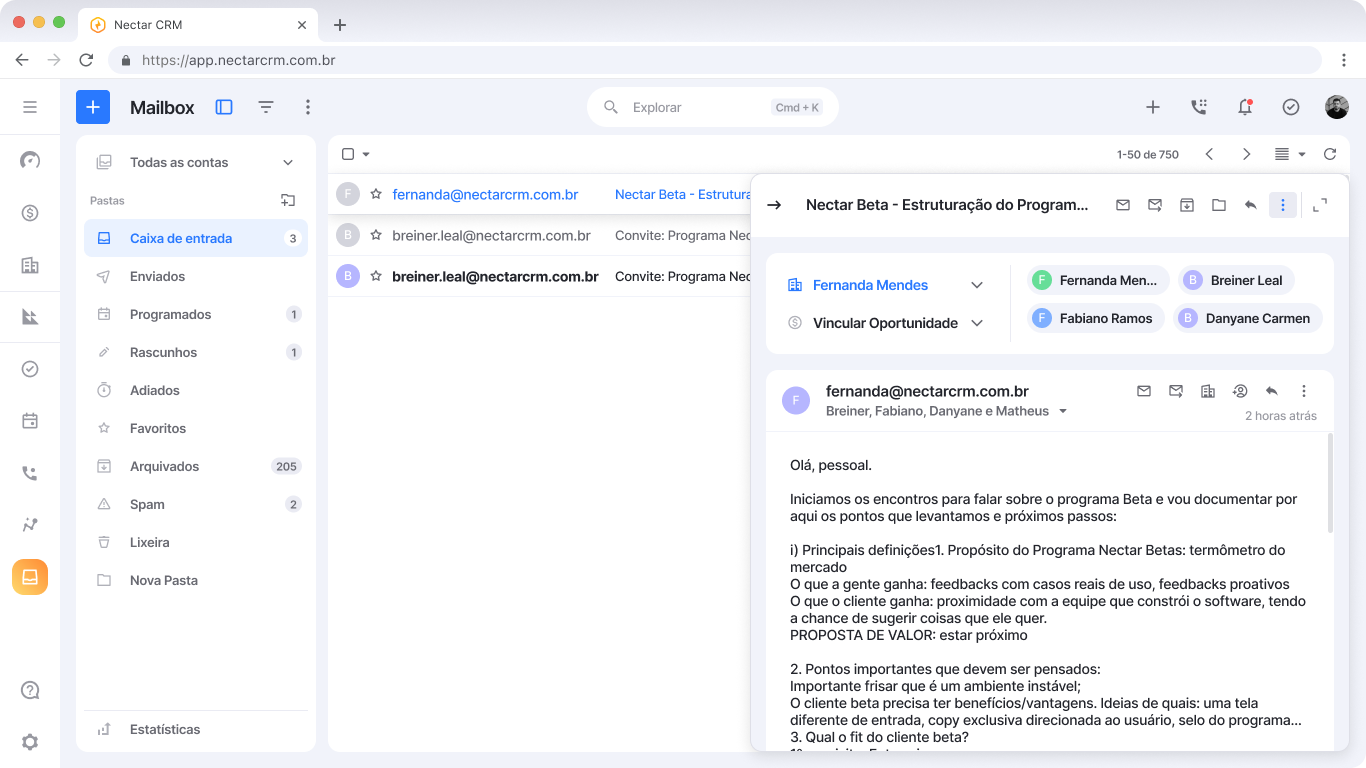Select the Caixa de entrada folder
This screenshot has height=768, width=1366.
[196, 238]
